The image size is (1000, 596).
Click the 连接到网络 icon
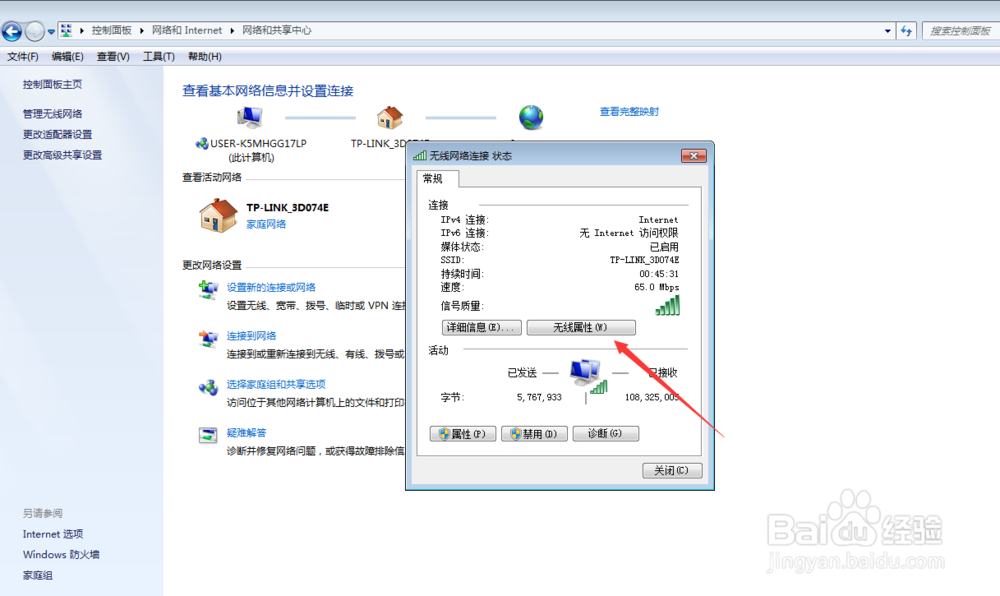point(208,335)
